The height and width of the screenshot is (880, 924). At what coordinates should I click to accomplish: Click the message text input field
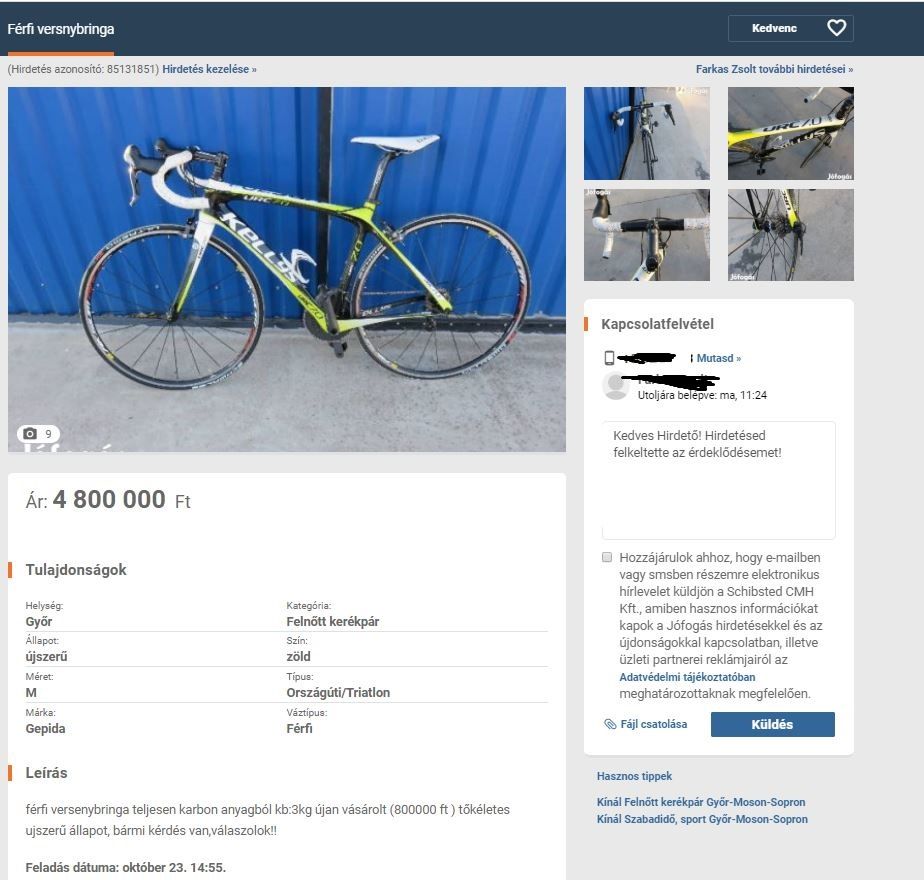(718, 480)
